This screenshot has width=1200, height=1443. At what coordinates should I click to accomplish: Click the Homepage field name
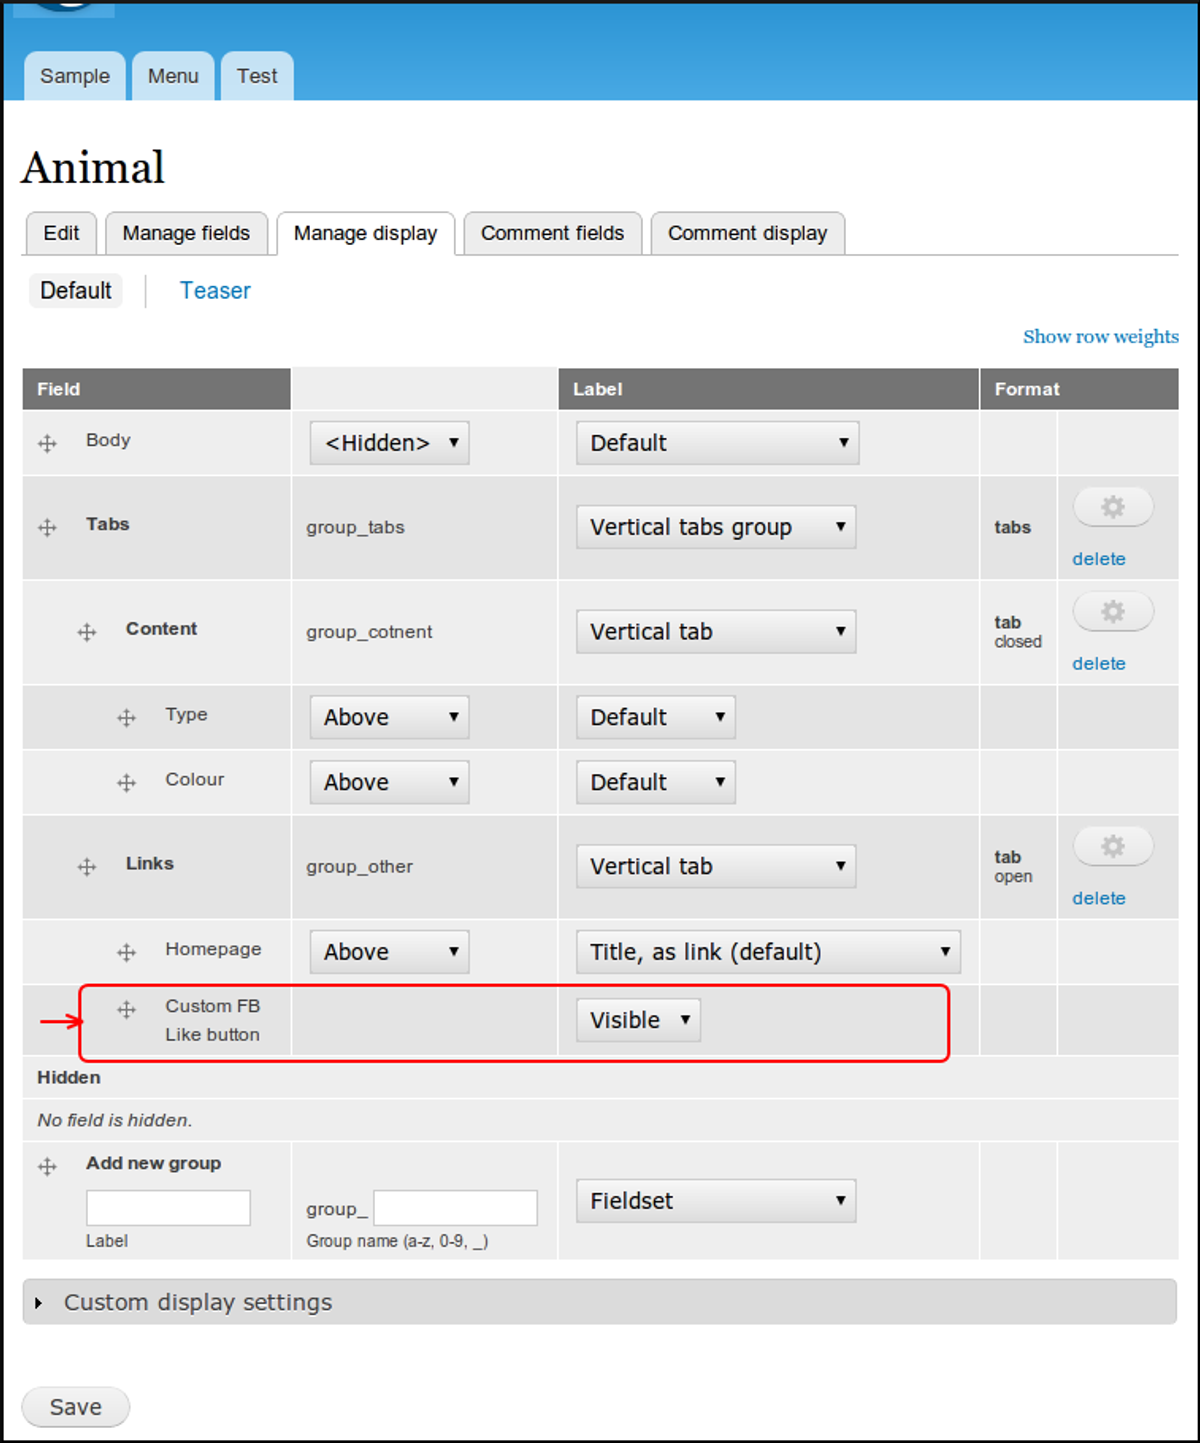(x=213, y=949)
